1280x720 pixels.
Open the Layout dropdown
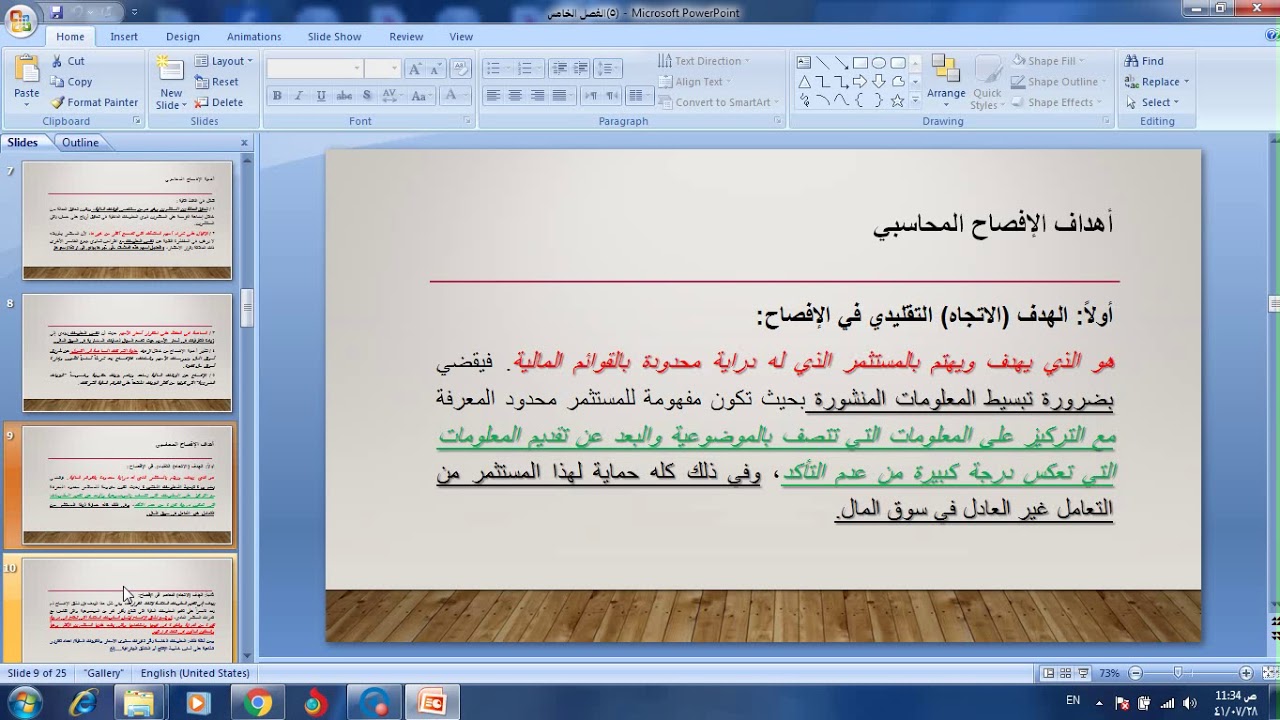[224, 61]
